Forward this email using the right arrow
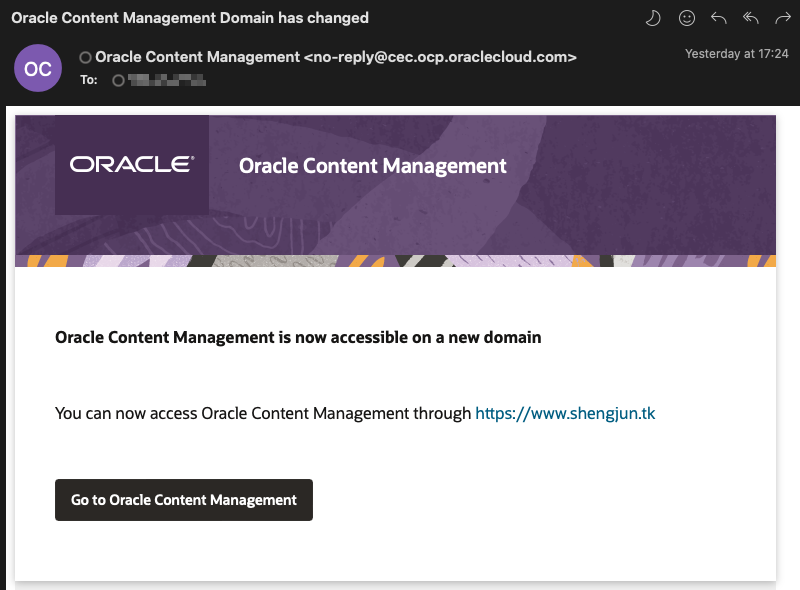800x590 pixels. point(783,19)
